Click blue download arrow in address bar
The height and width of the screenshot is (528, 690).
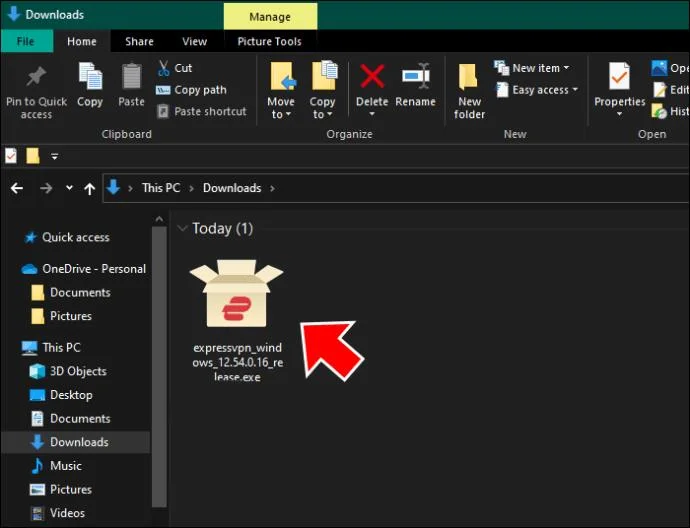[x=114, y=187]
